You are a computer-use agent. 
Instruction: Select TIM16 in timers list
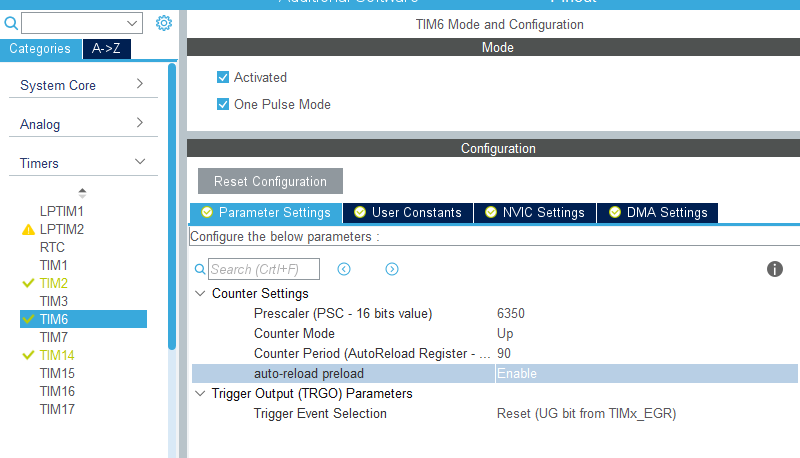click(x=57, y=391)
